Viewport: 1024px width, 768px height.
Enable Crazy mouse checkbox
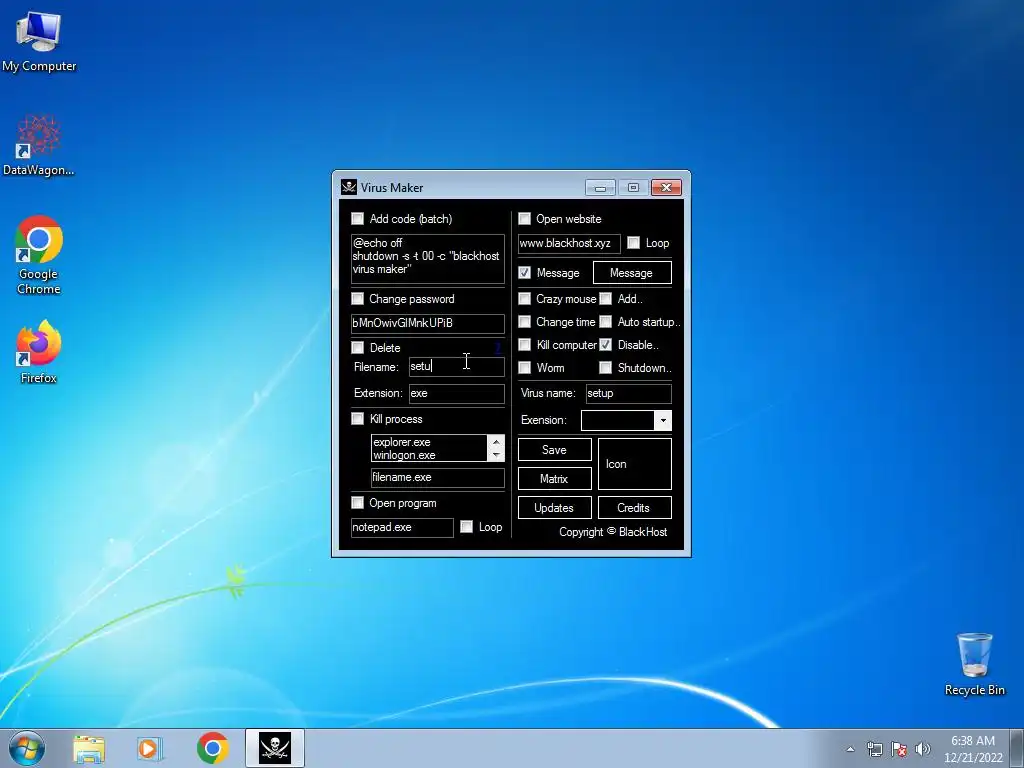coord(524,299)
